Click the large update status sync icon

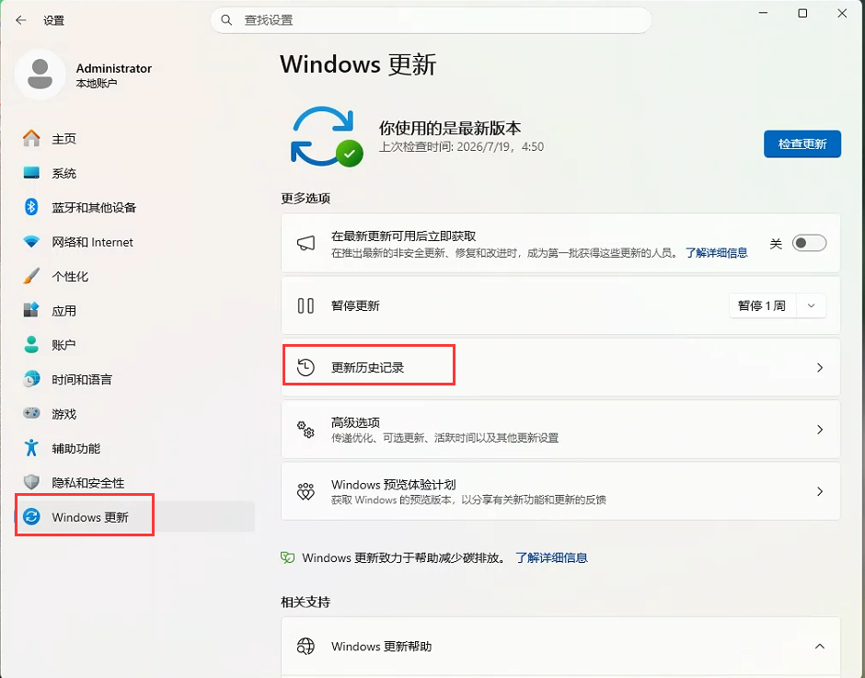click(x=325, y=137)
